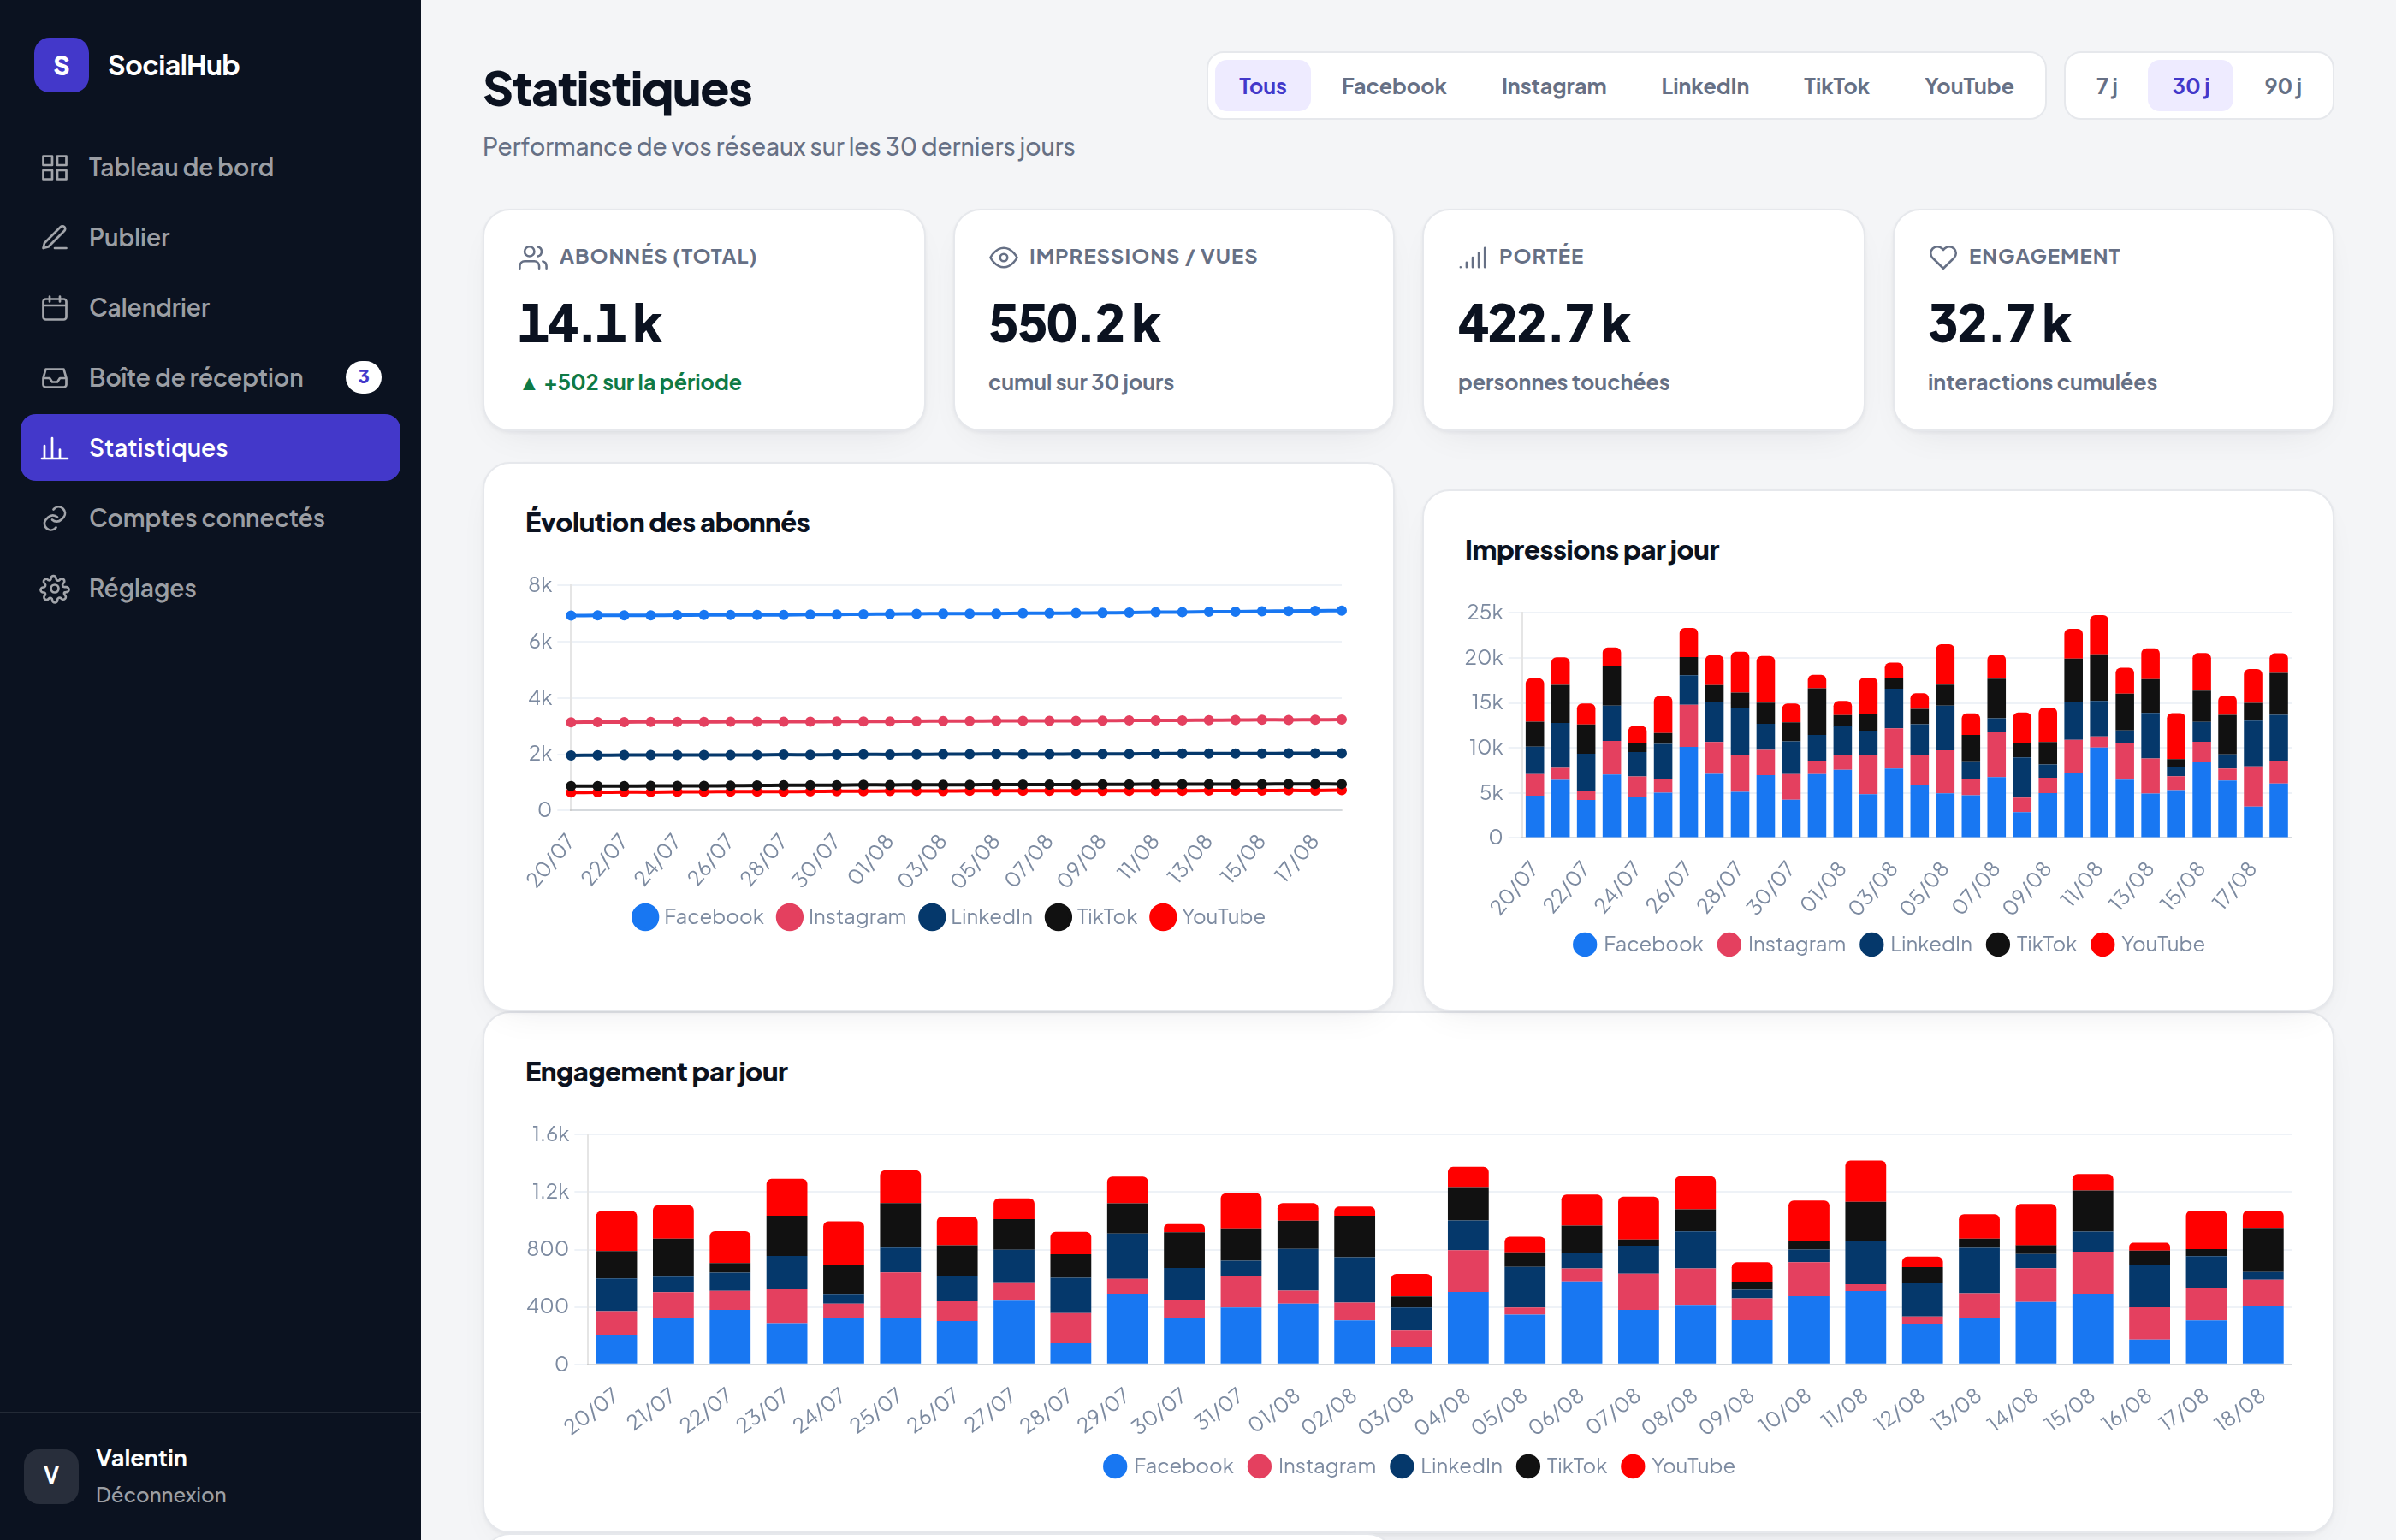Select the Tous network filter
This screenshot has width=2396, height=1540.
[x=1262, y=86]
